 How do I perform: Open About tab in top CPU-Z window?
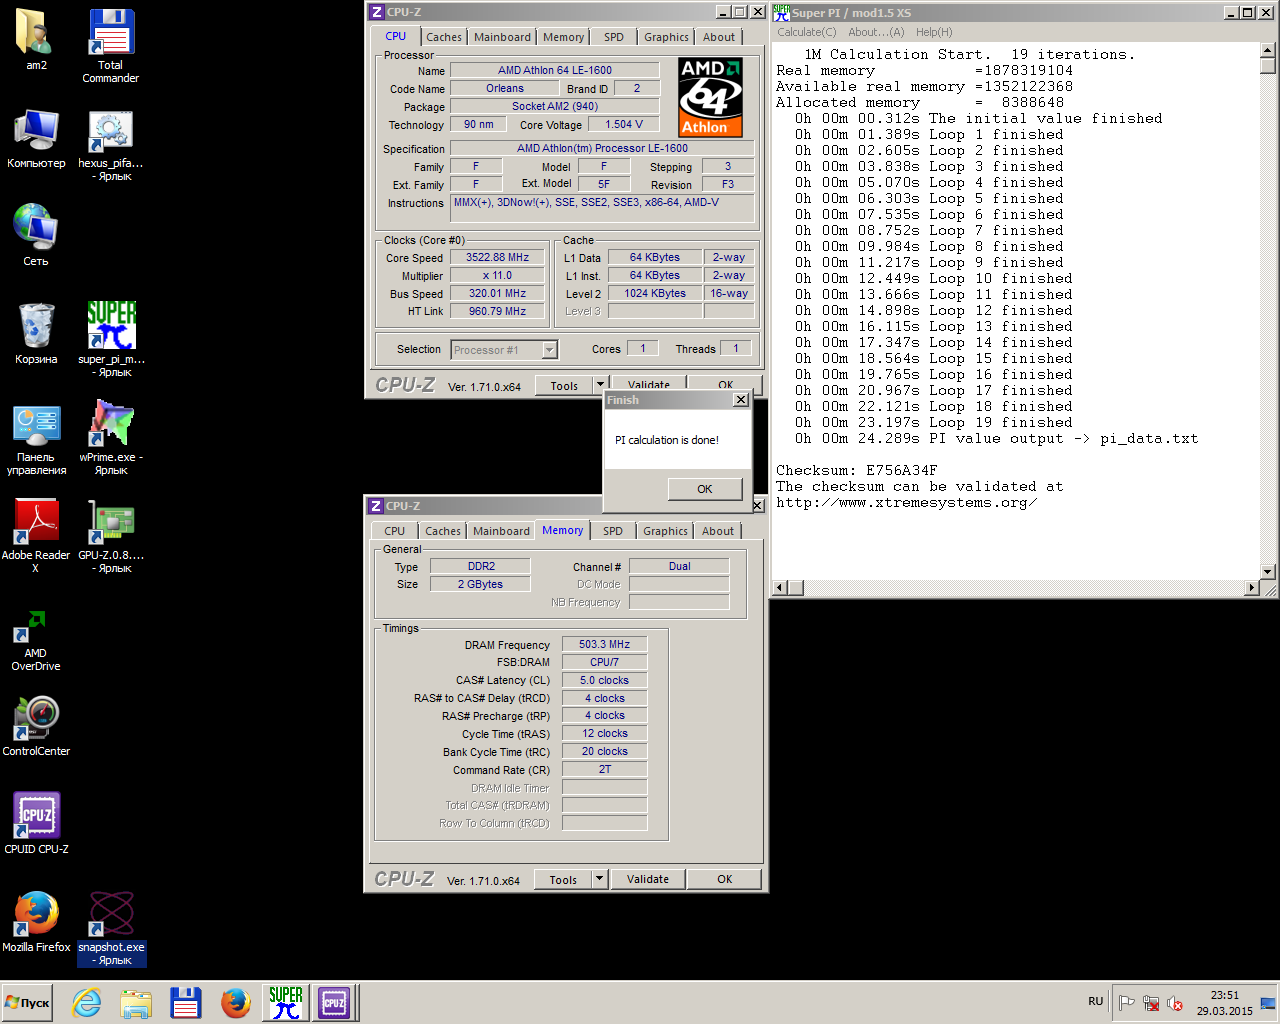(719, 37)
